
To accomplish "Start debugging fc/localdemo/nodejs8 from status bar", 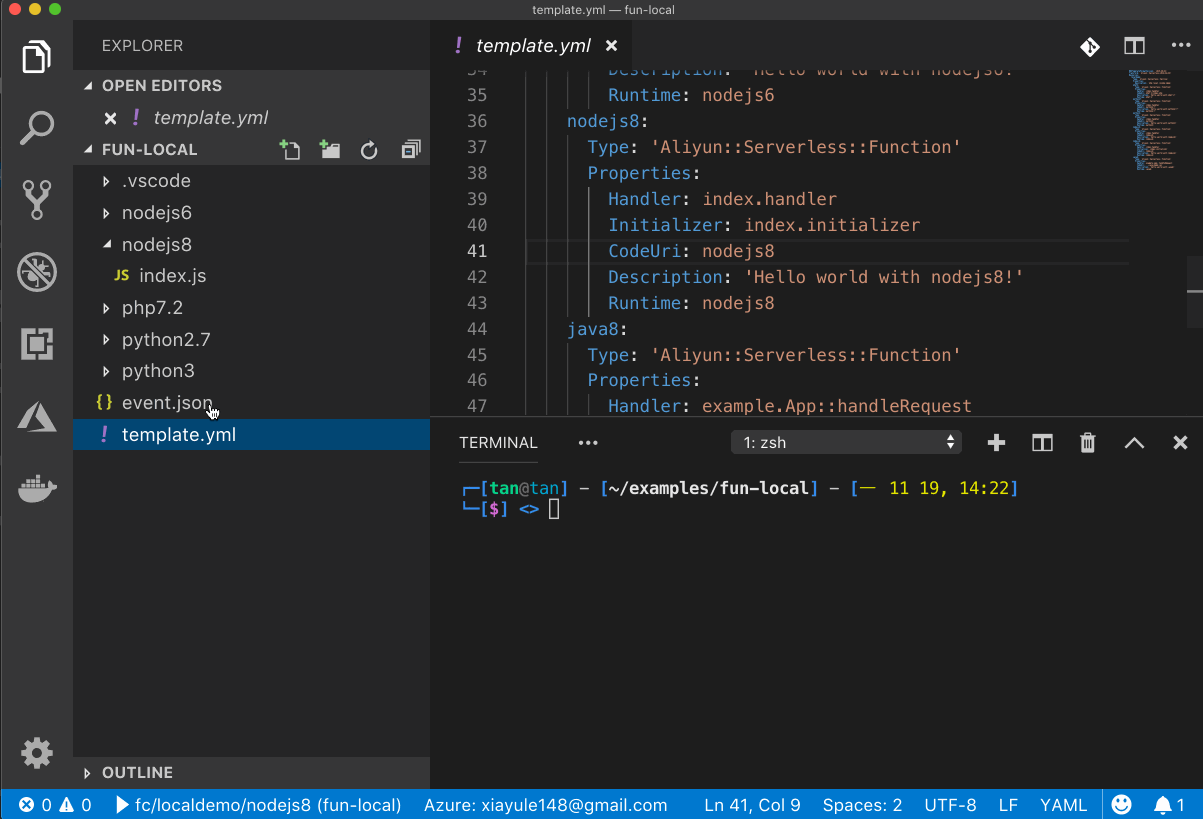I will point(259,805).
